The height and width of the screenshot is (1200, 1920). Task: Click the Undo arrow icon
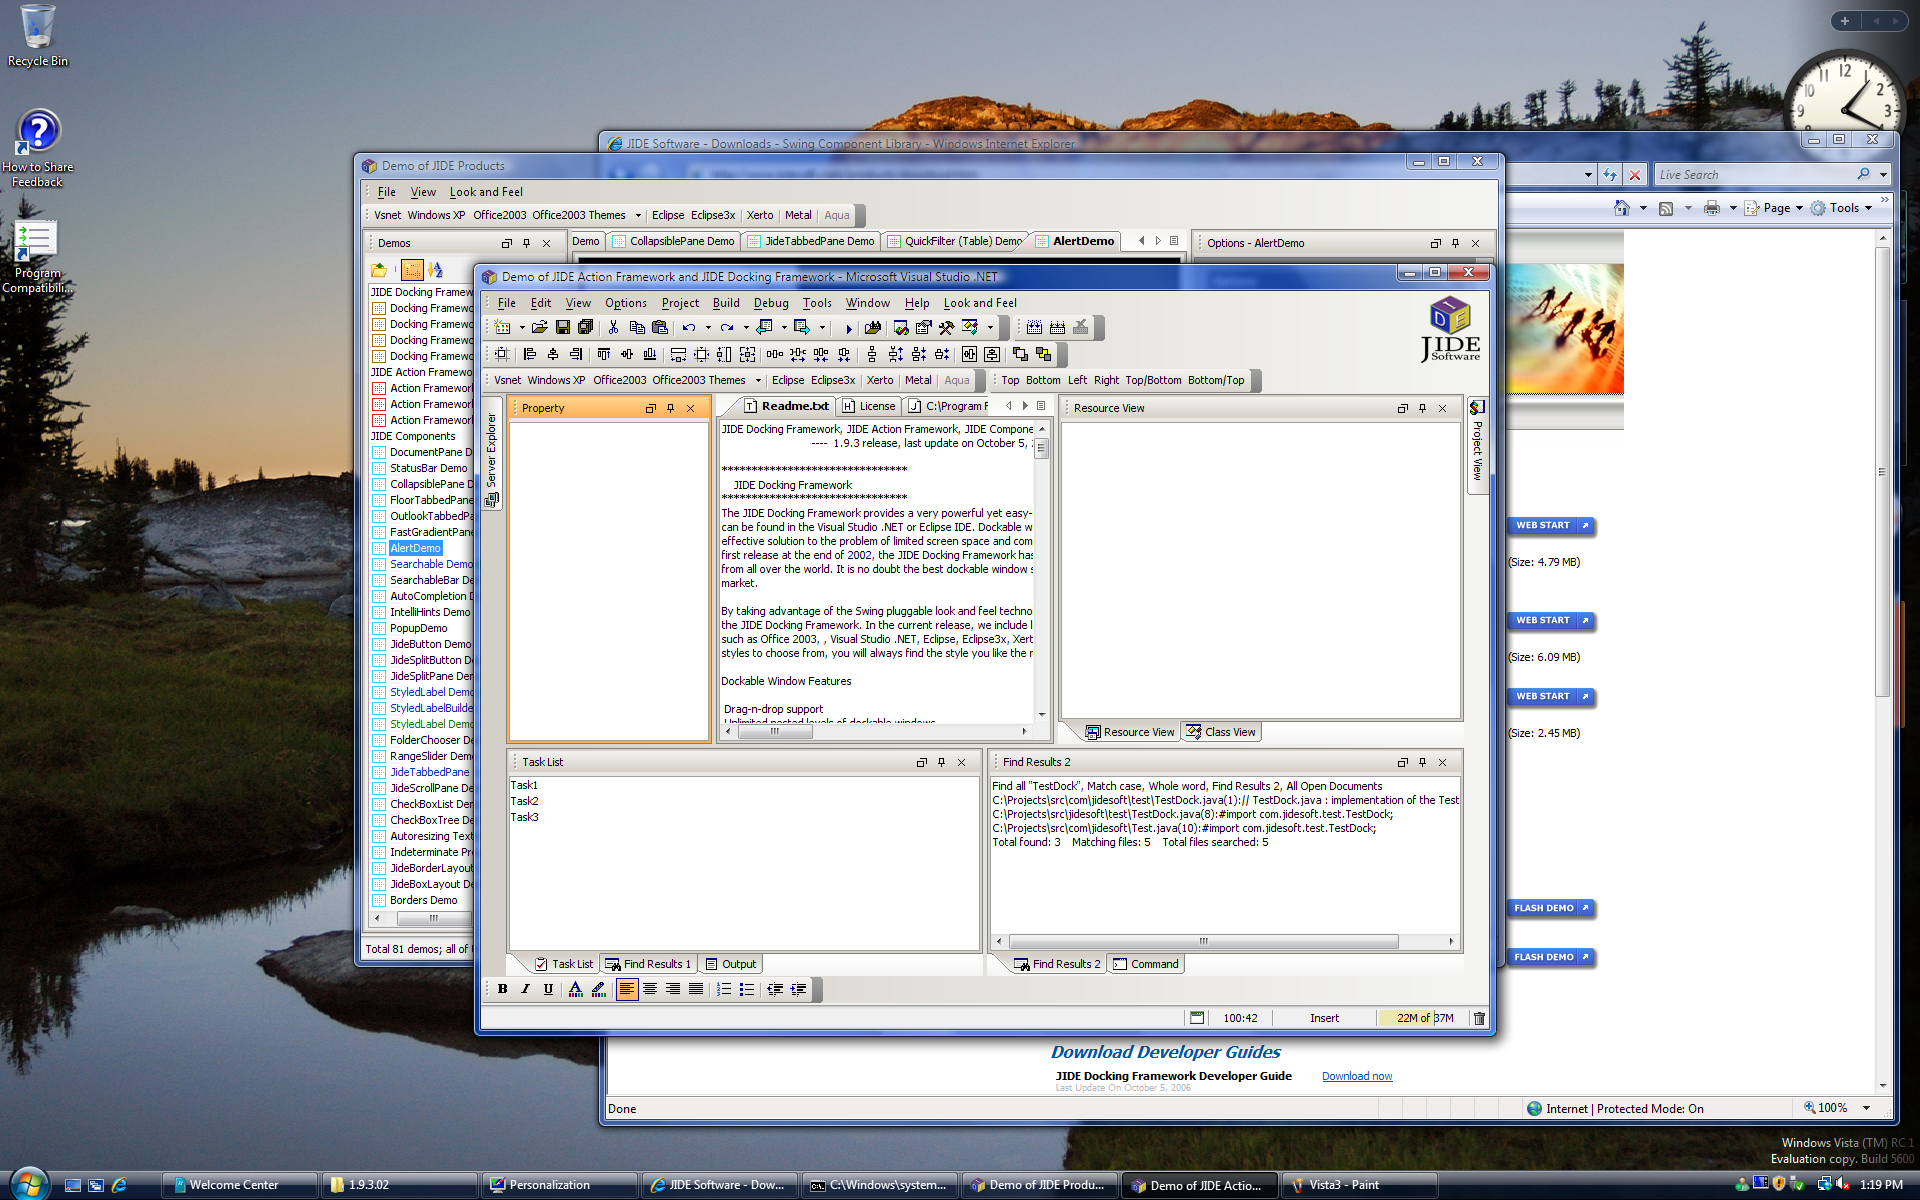689,327
